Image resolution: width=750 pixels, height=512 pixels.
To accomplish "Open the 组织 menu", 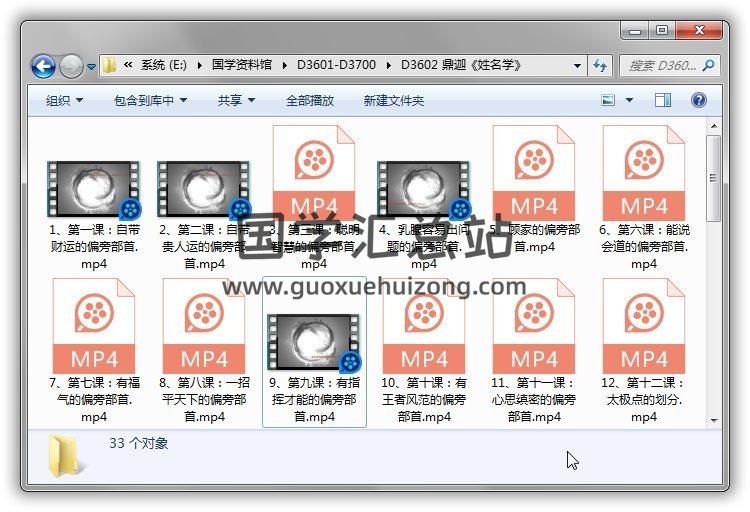I will pyautogui.click(x=65, y=100).
